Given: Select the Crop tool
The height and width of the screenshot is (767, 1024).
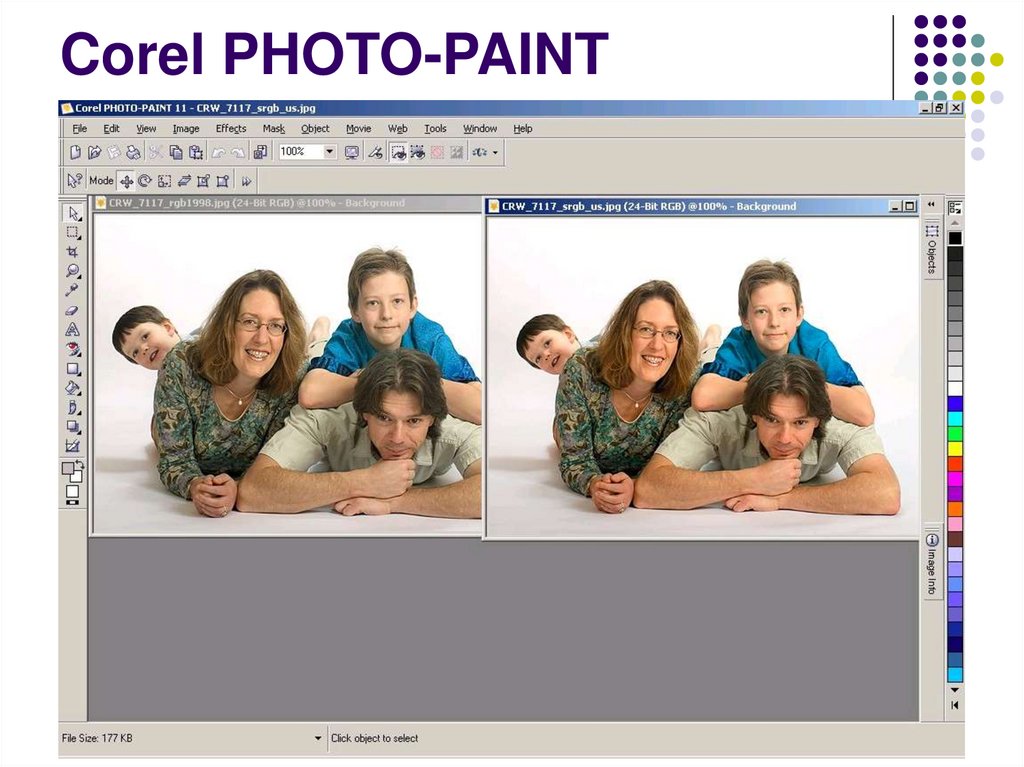Looking at the screenshot, I should coord(73,252).
